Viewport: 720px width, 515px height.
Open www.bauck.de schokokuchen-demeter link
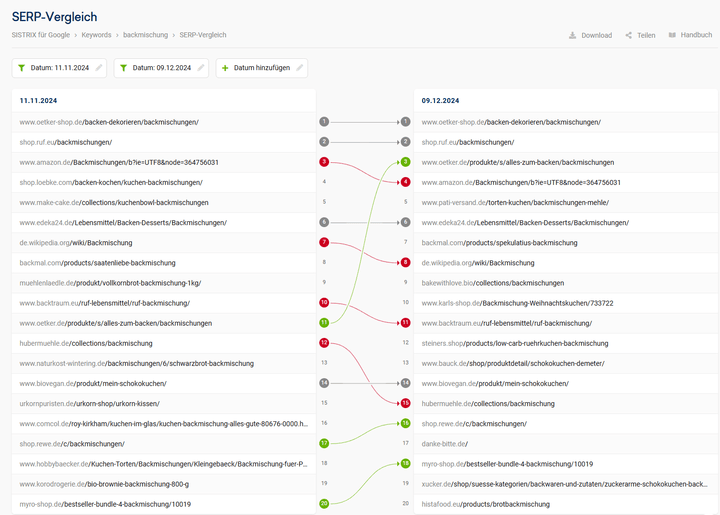513,364
